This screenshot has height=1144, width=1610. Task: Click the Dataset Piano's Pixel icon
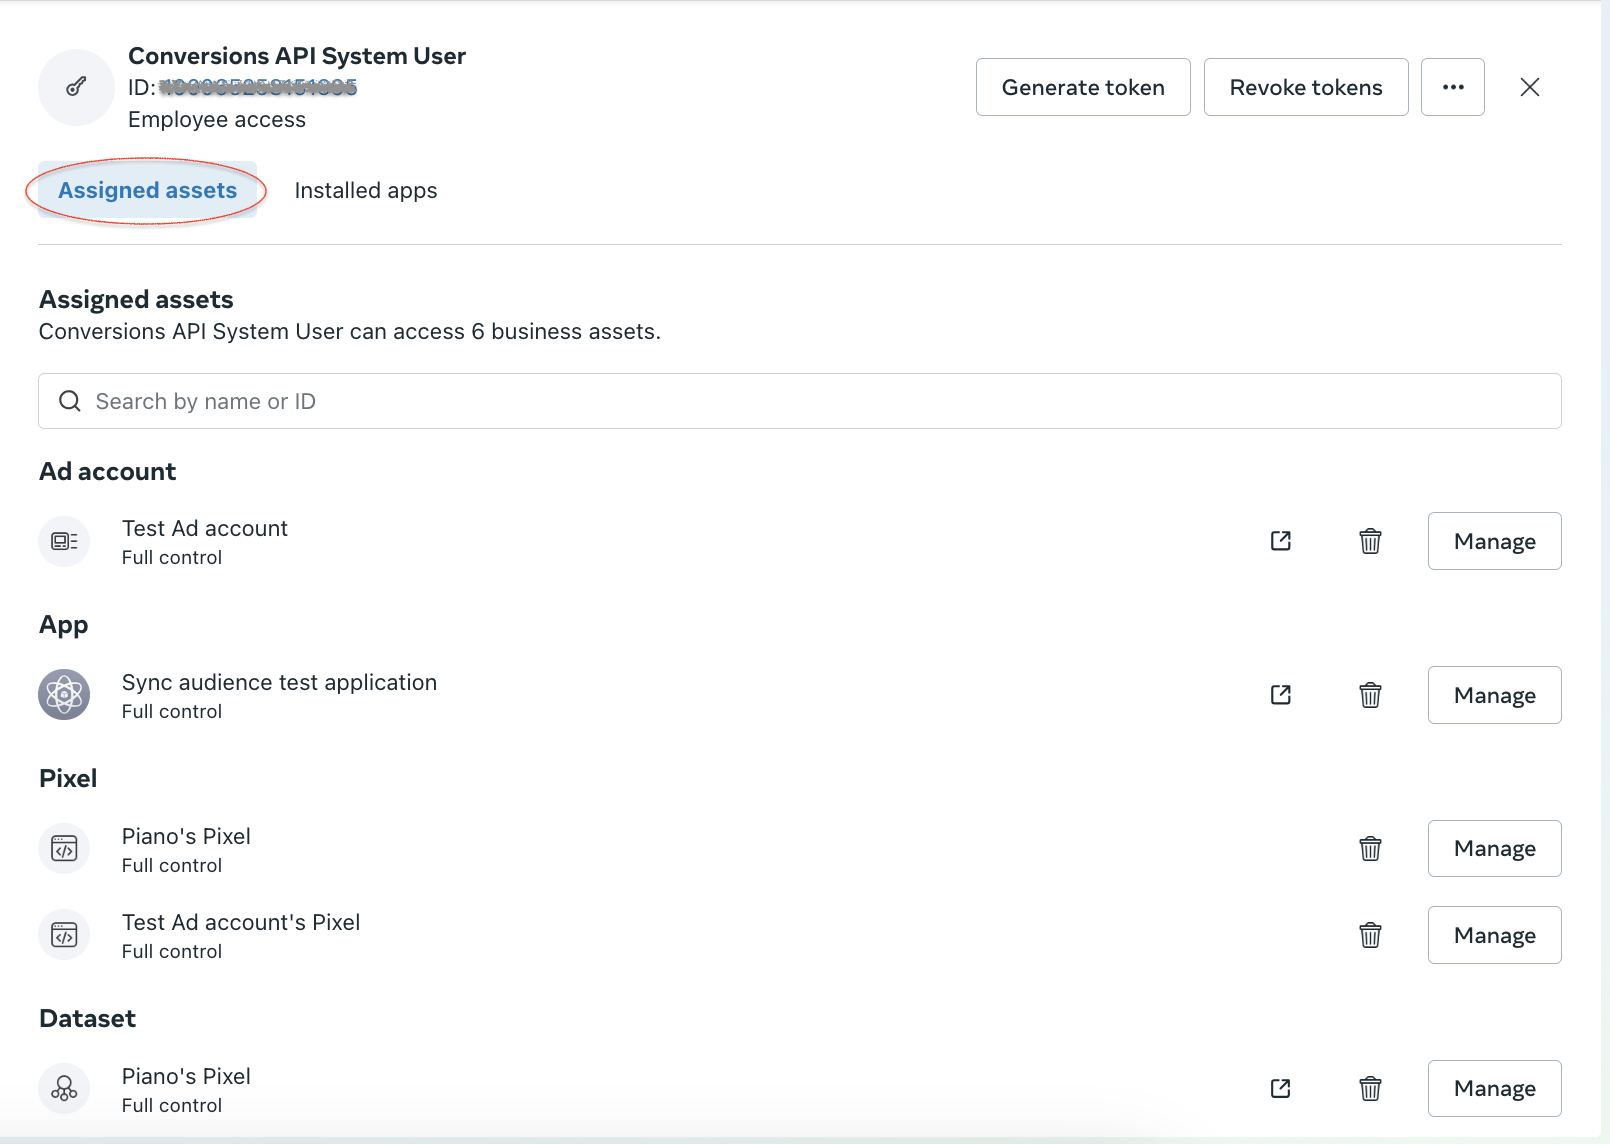click(x=64, y=1088)
